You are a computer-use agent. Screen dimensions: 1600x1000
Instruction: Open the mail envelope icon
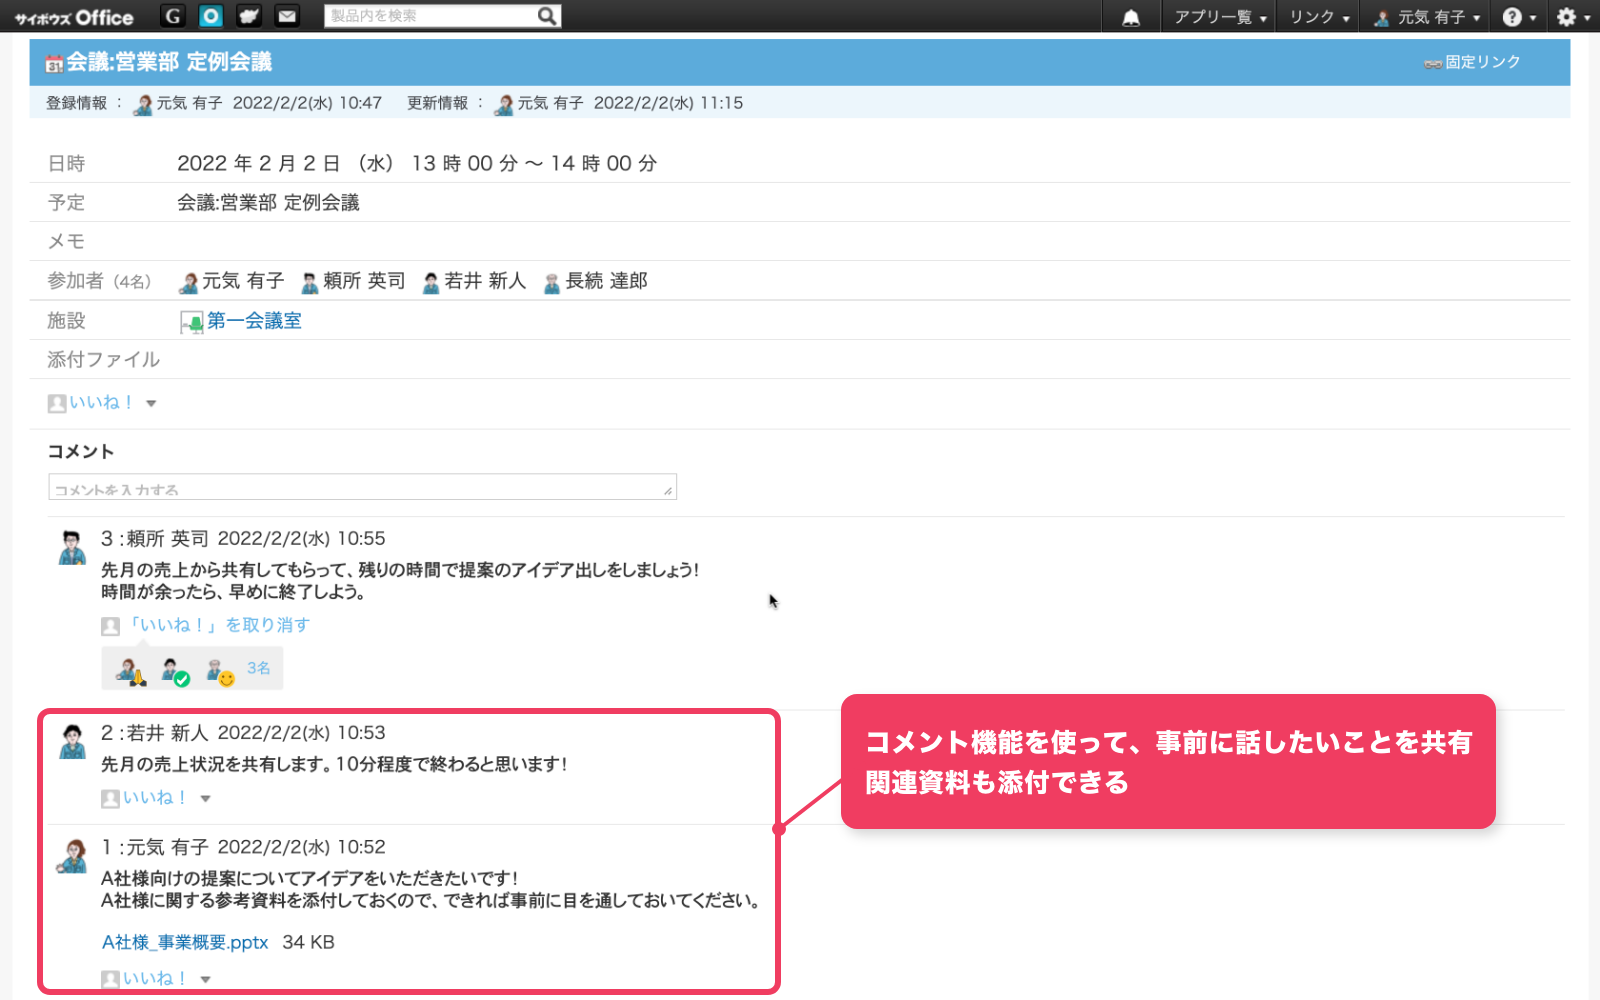(287, 16)
